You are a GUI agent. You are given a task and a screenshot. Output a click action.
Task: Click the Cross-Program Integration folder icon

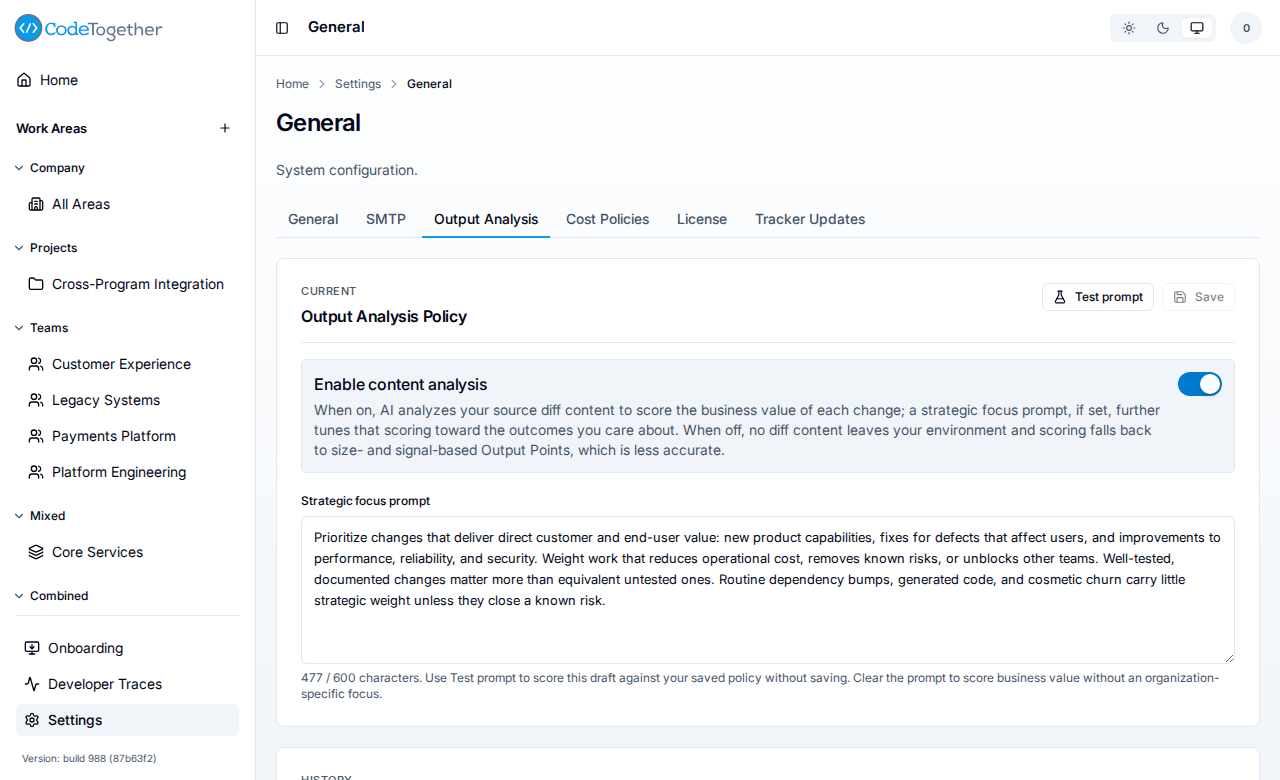(x=36, y=284)
